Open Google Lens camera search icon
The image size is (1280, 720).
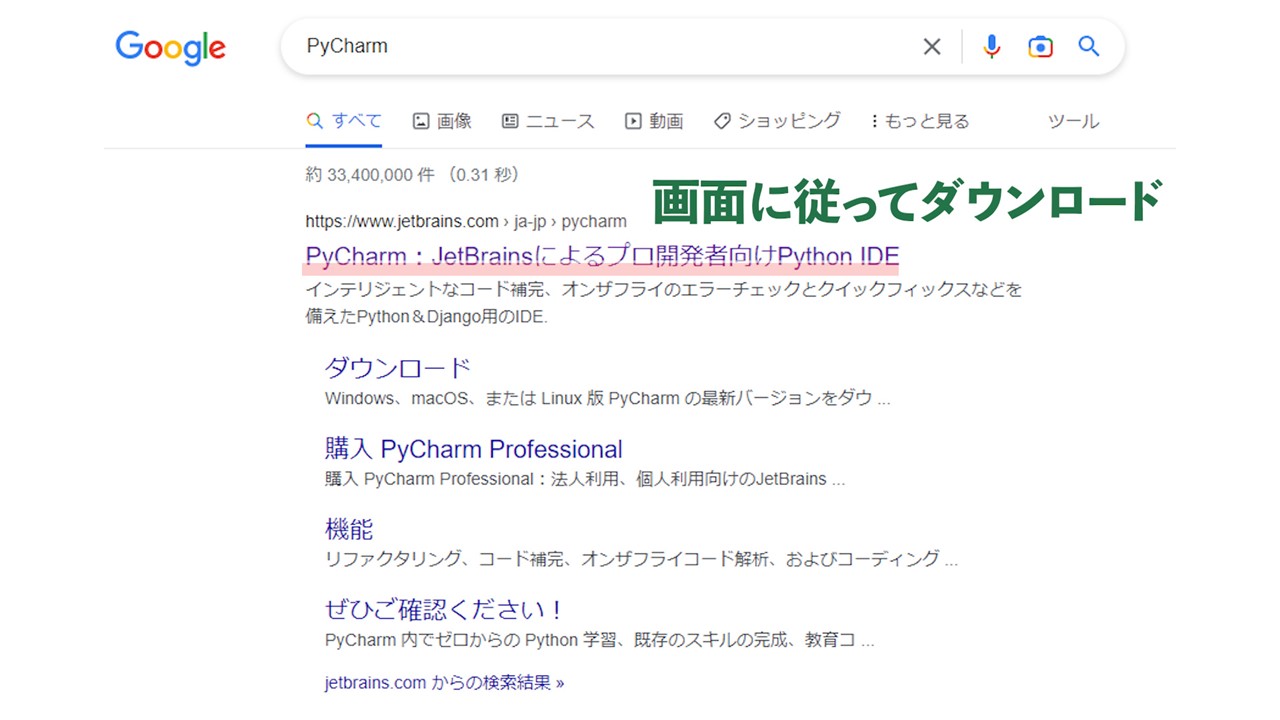[x=1040, y=46]
